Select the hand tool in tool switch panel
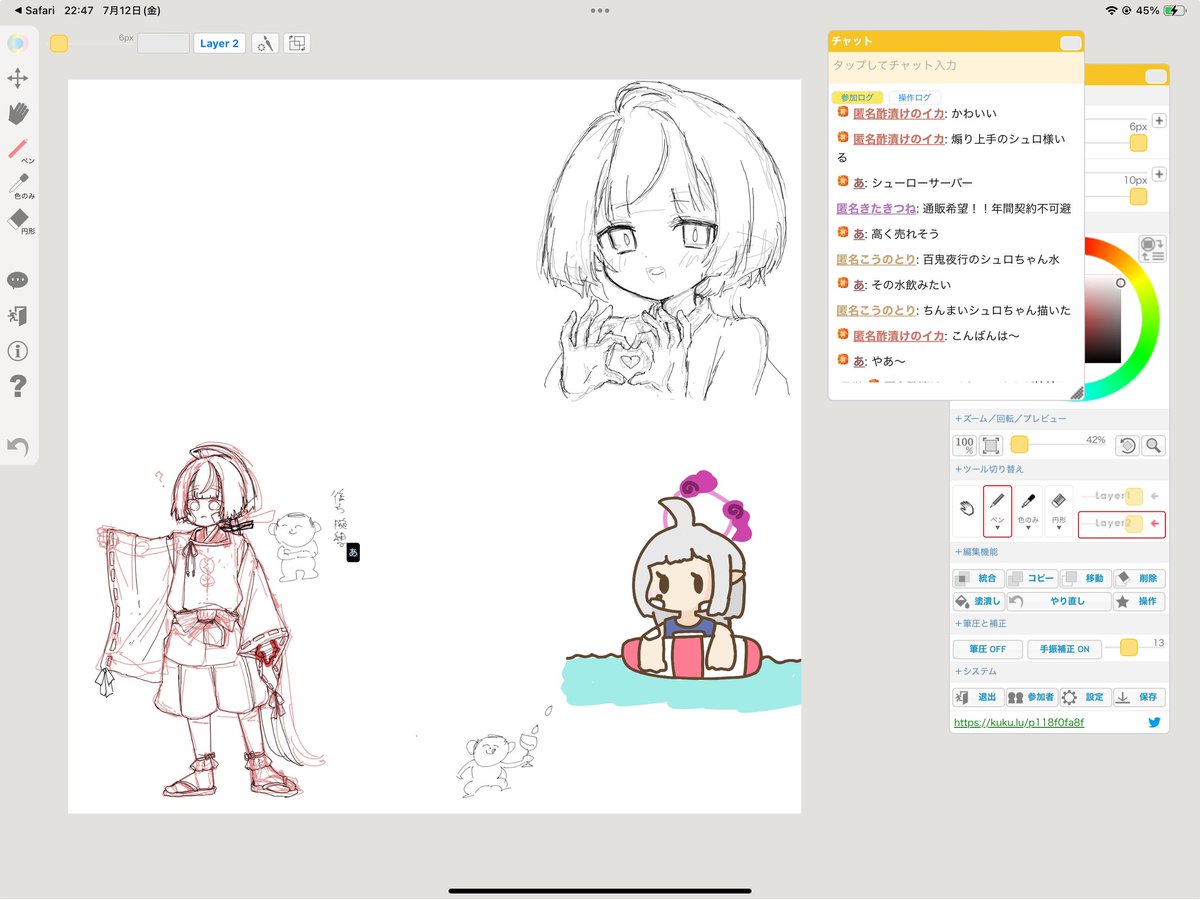Screen dimensions: 1200x900 (966, 509)
